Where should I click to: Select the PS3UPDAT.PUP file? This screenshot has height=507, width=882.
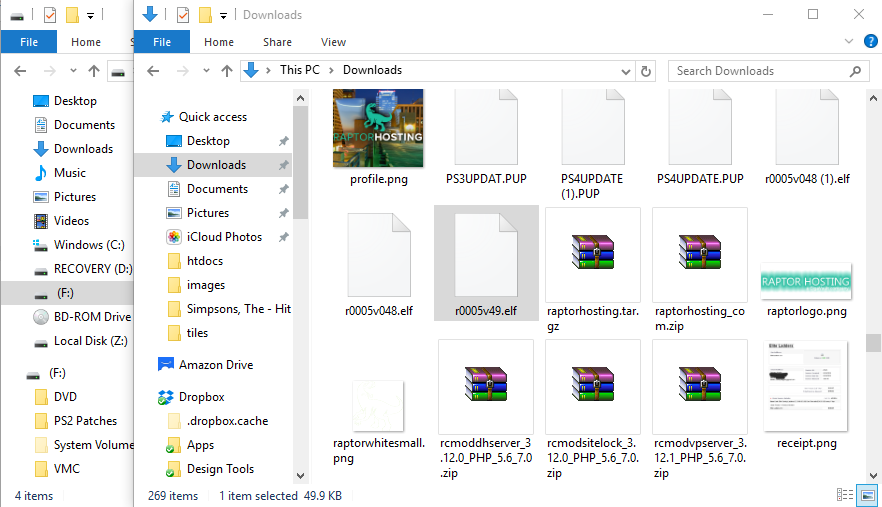pos(486,138)
